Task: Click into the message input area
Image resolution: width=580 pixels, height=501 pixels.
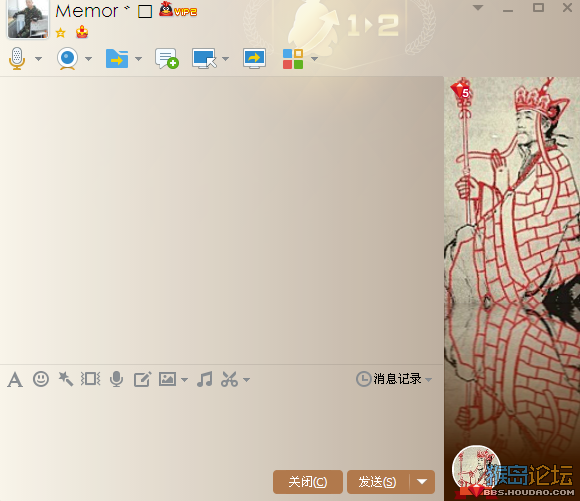Action: [x=222, y=429]
